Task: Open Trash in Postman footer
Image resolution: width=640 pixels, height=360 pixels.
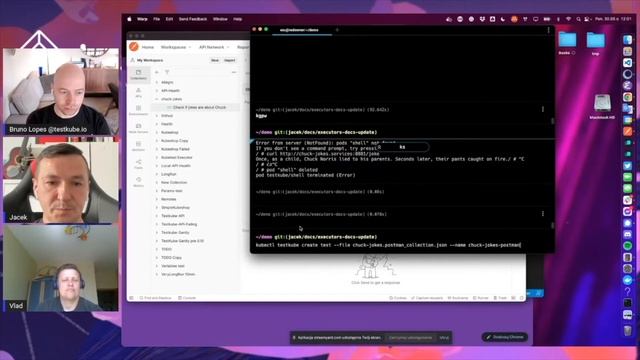Action: pyautogui.click(x=500, y=298)
